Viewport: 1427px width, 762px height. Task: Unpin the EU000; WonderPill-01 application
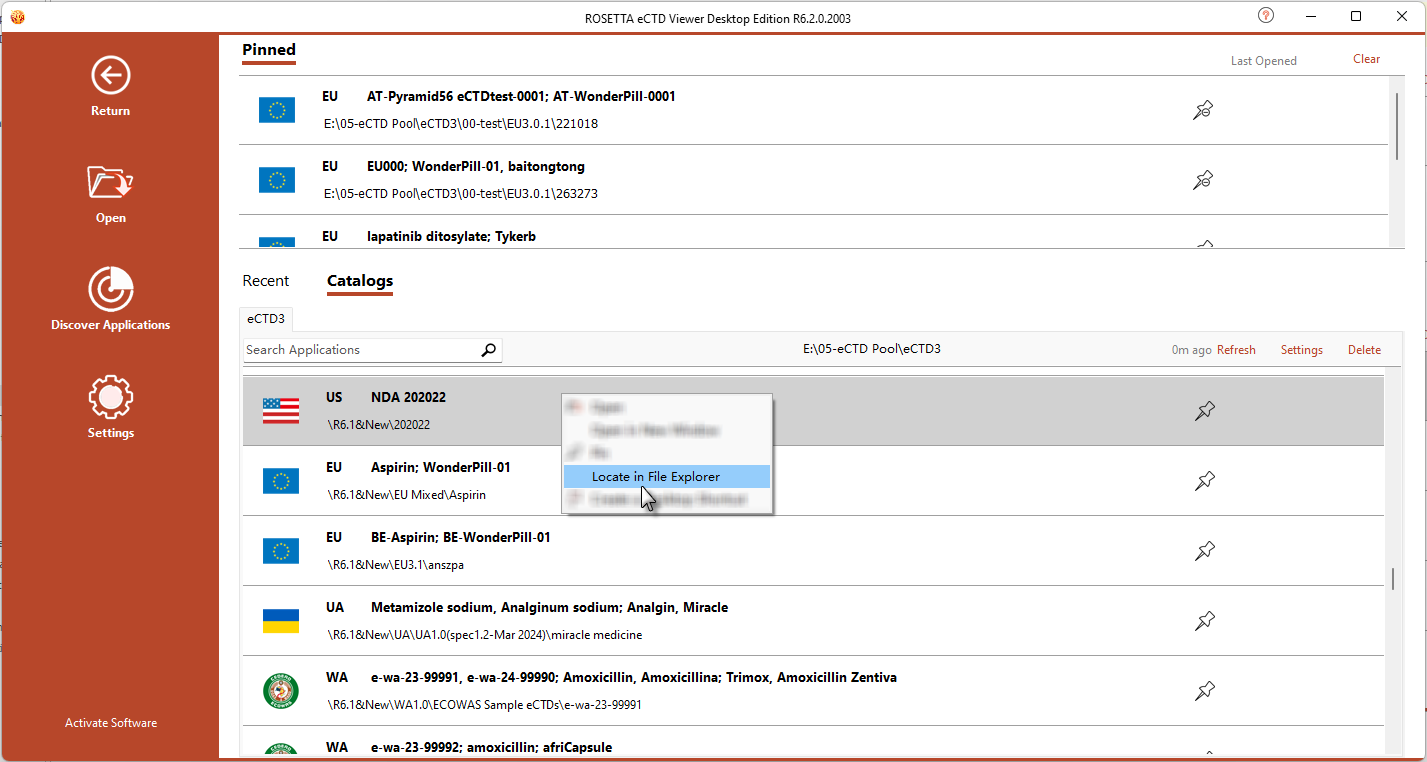(1203, 180)
